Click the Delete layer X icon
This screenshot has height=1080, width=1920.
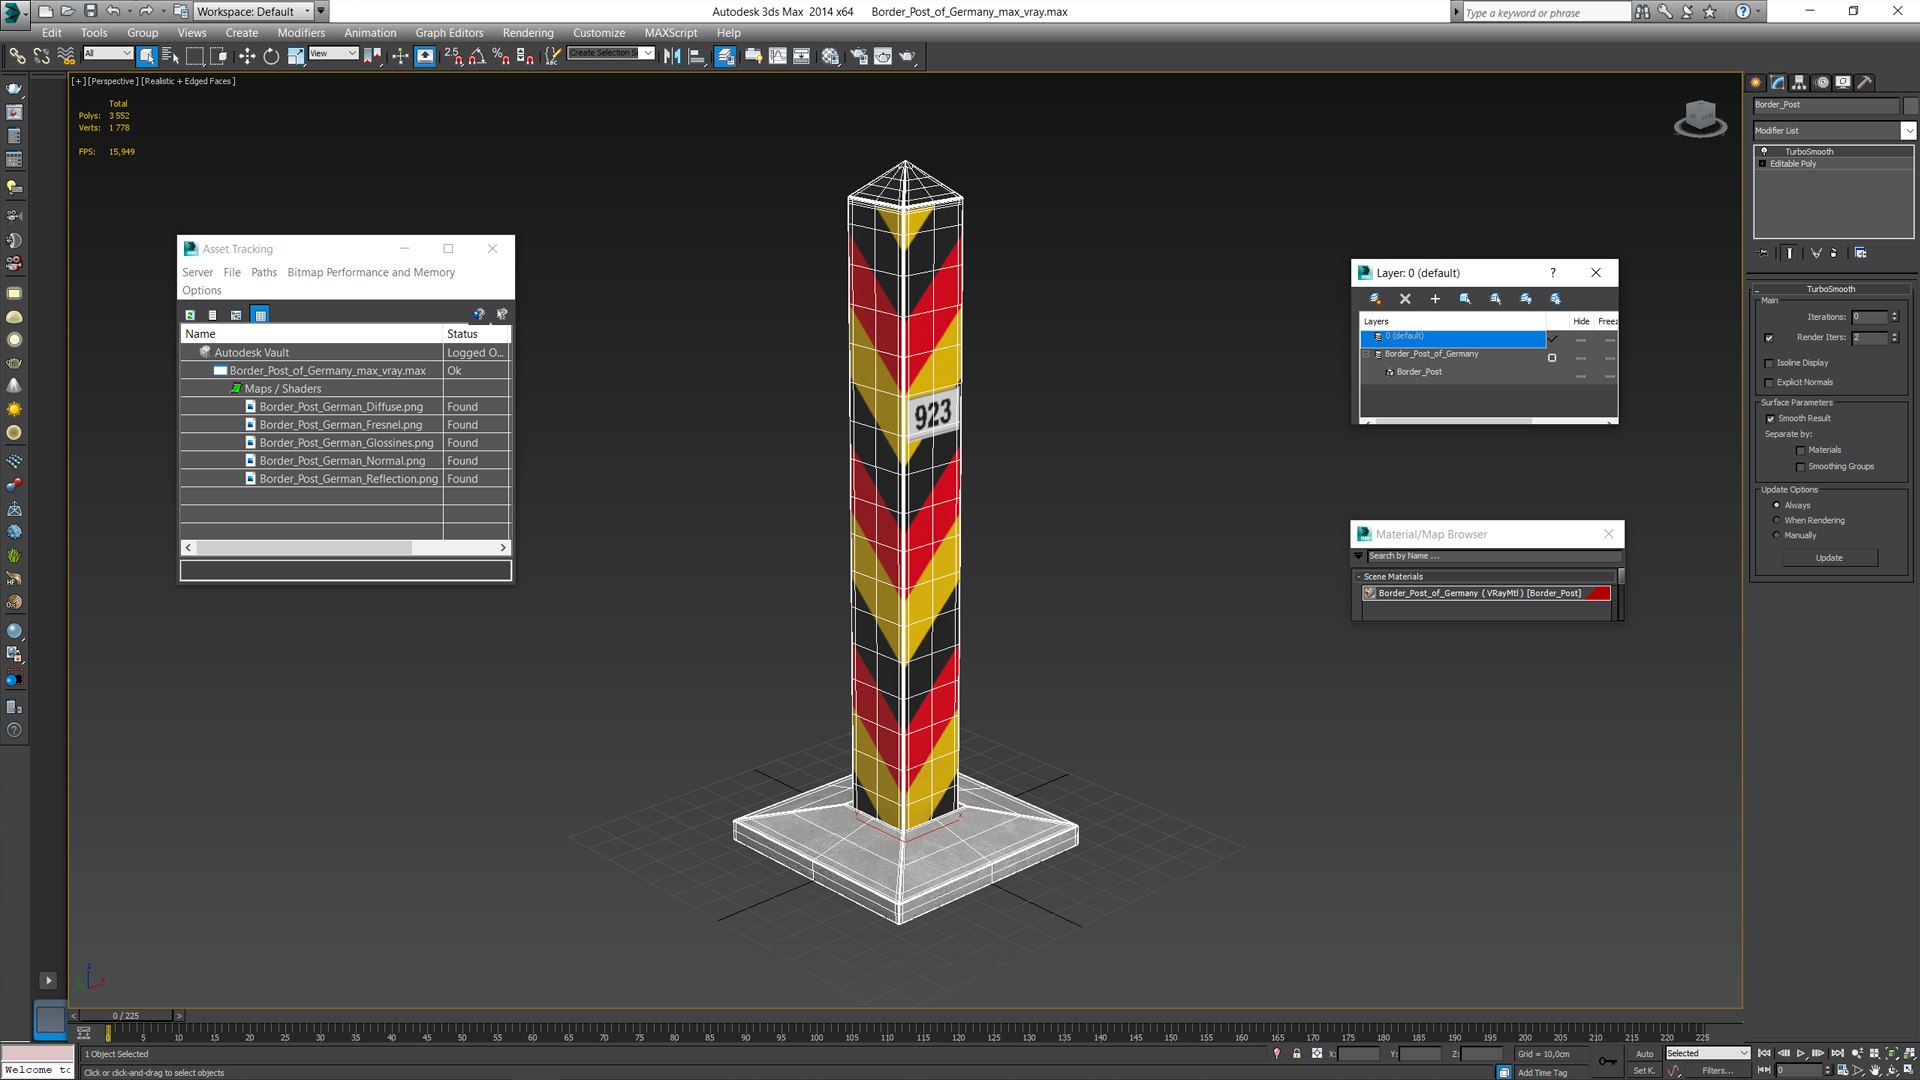pos(1405,299)
